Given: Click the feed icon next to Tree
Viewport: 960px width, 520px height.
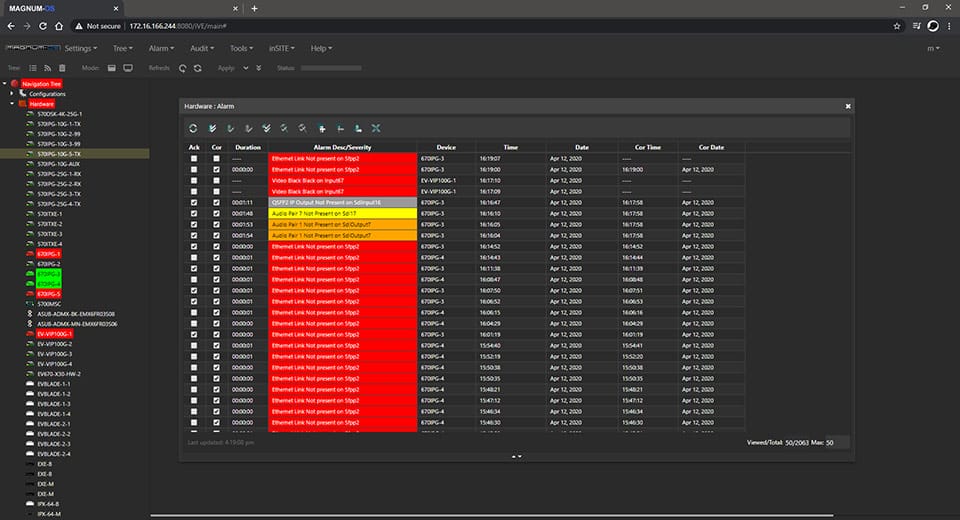Looking at the screenshot, I should click(48, 68).
